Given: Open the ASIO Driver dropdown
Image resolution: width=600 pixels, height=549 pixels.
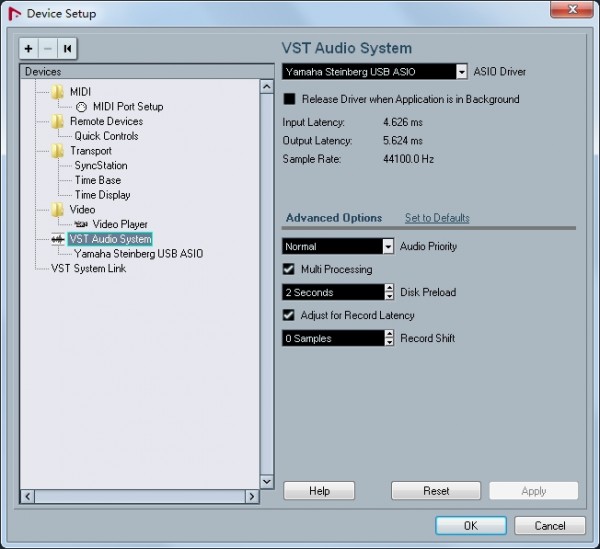Looking at the screenshot, I should point(461,72).
